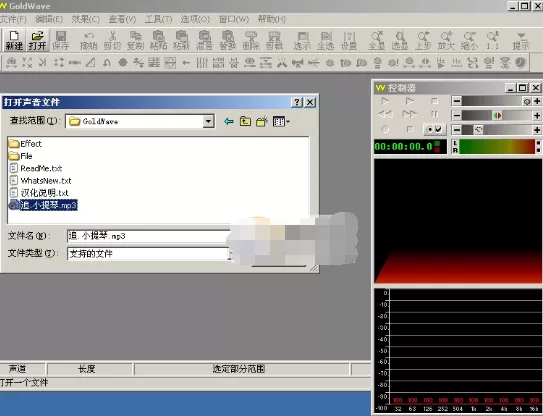Click the triangle fade effect icon
The image size is (543, 416).
(x=90, y=63)
